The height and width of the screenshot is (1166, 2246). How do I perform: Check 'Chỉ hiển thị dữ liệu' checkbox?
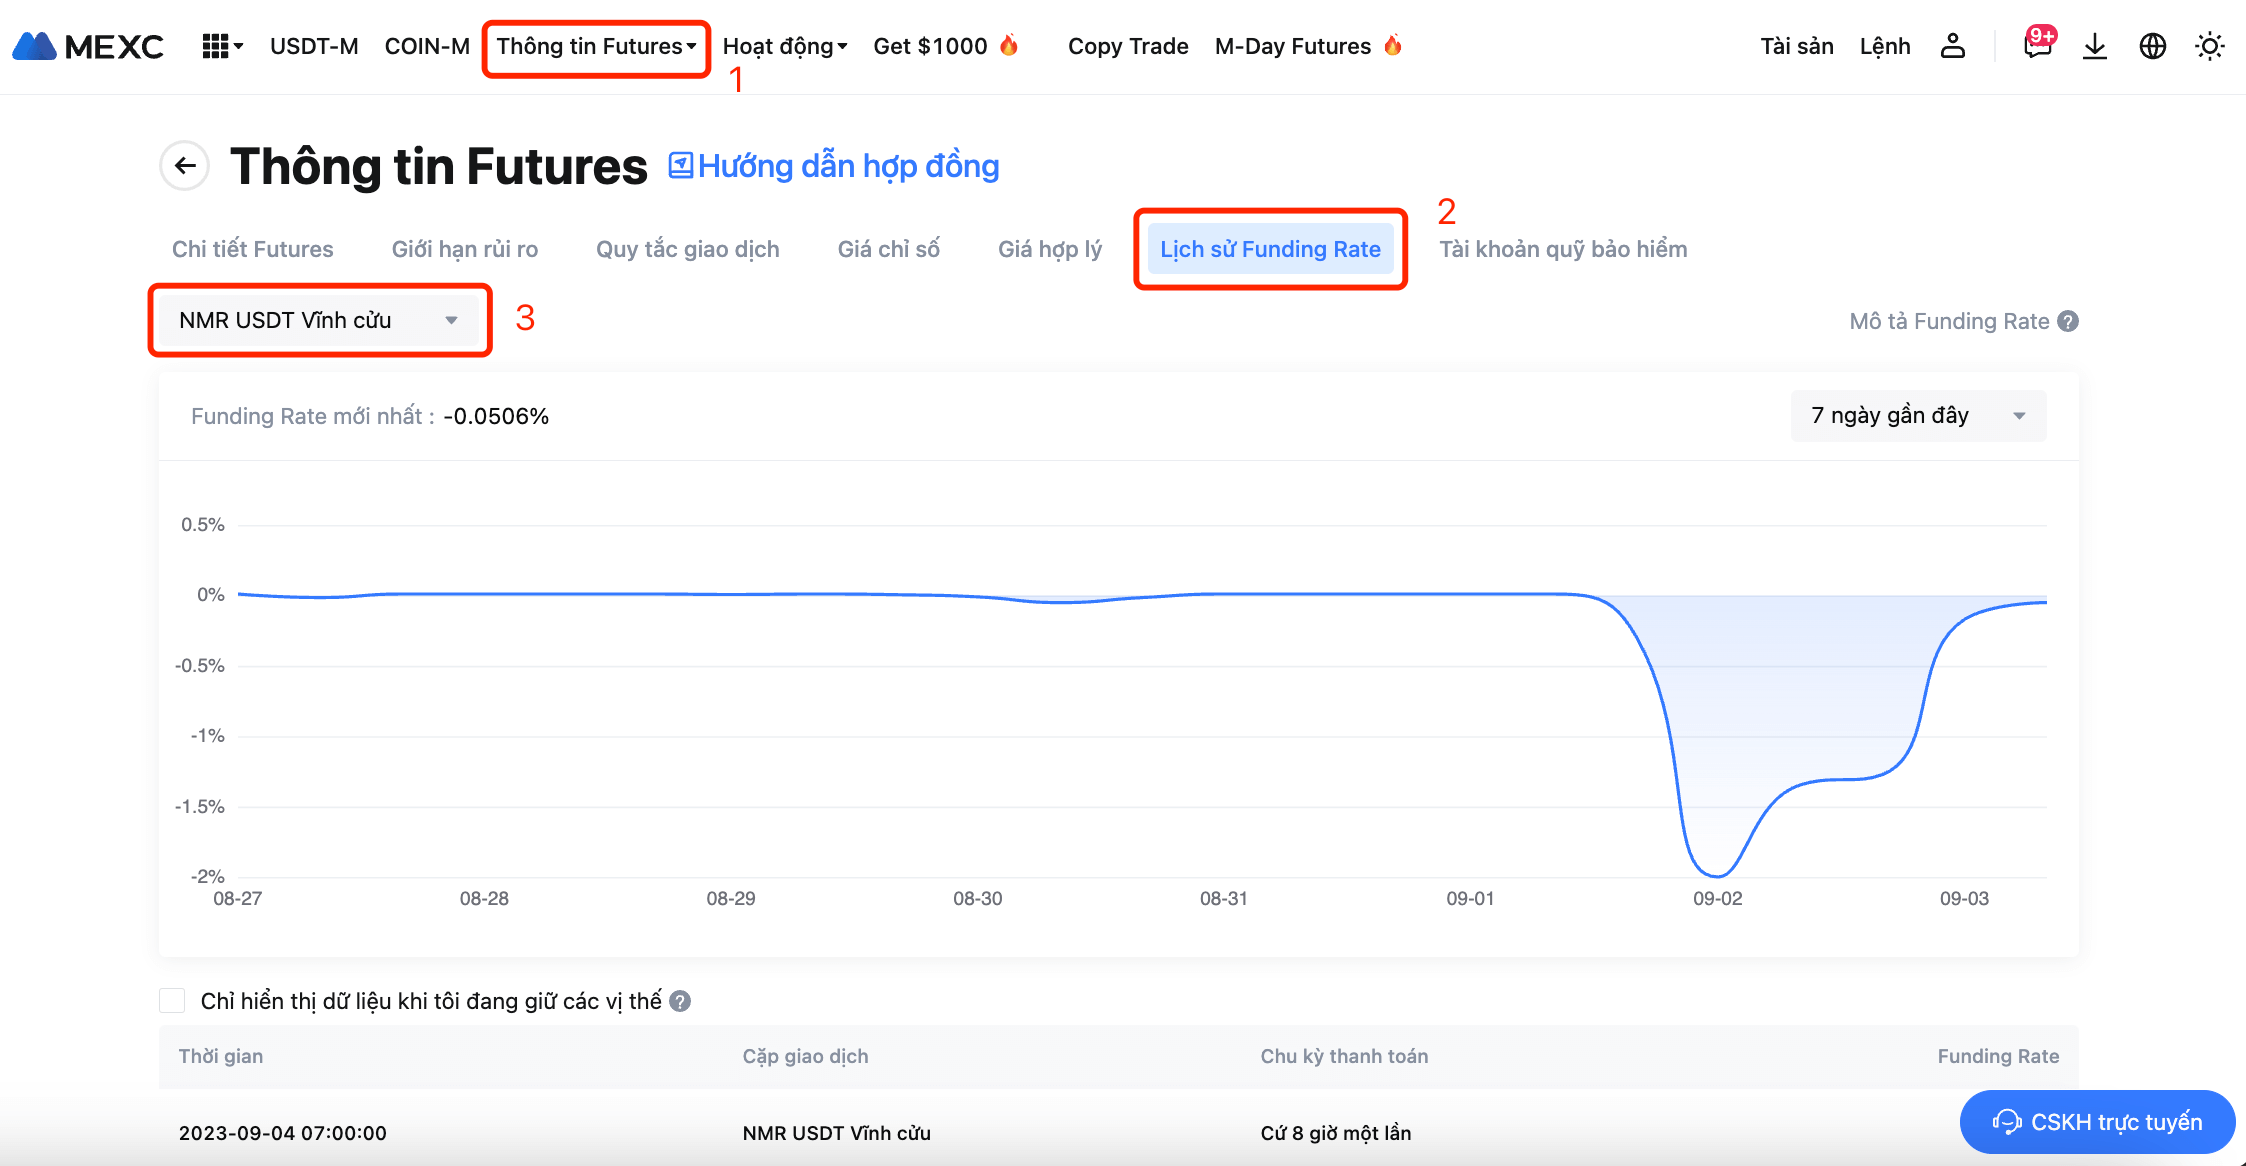pos(172,1001)
